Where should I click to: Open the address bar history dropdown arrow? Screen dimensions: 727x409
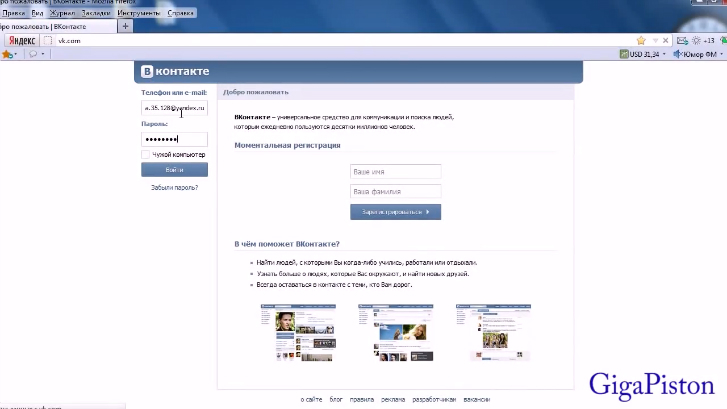click(x=655, y=41)
